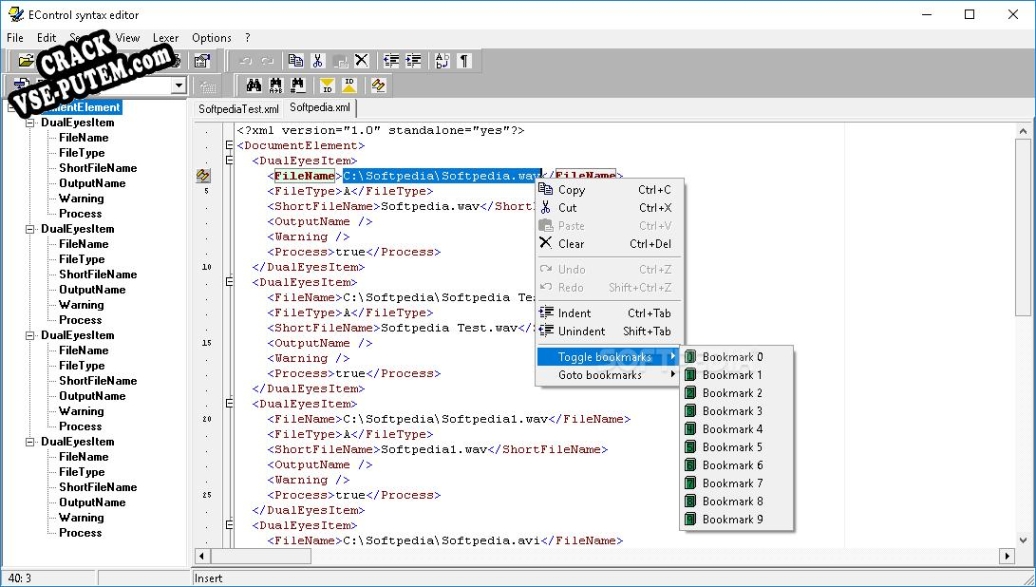The image size is (1036, 587).
Task: Toggle Bookmark 2 in the submenu
Action: coord(736,393)
